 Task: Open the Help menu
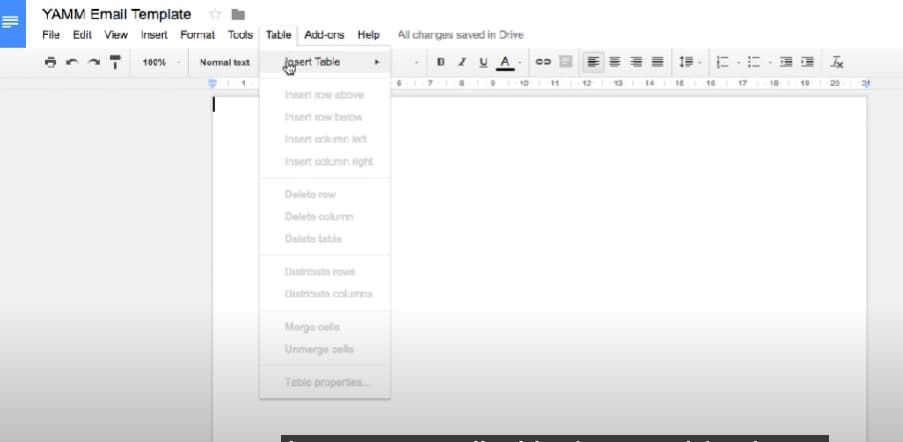(x=369, y=35)
